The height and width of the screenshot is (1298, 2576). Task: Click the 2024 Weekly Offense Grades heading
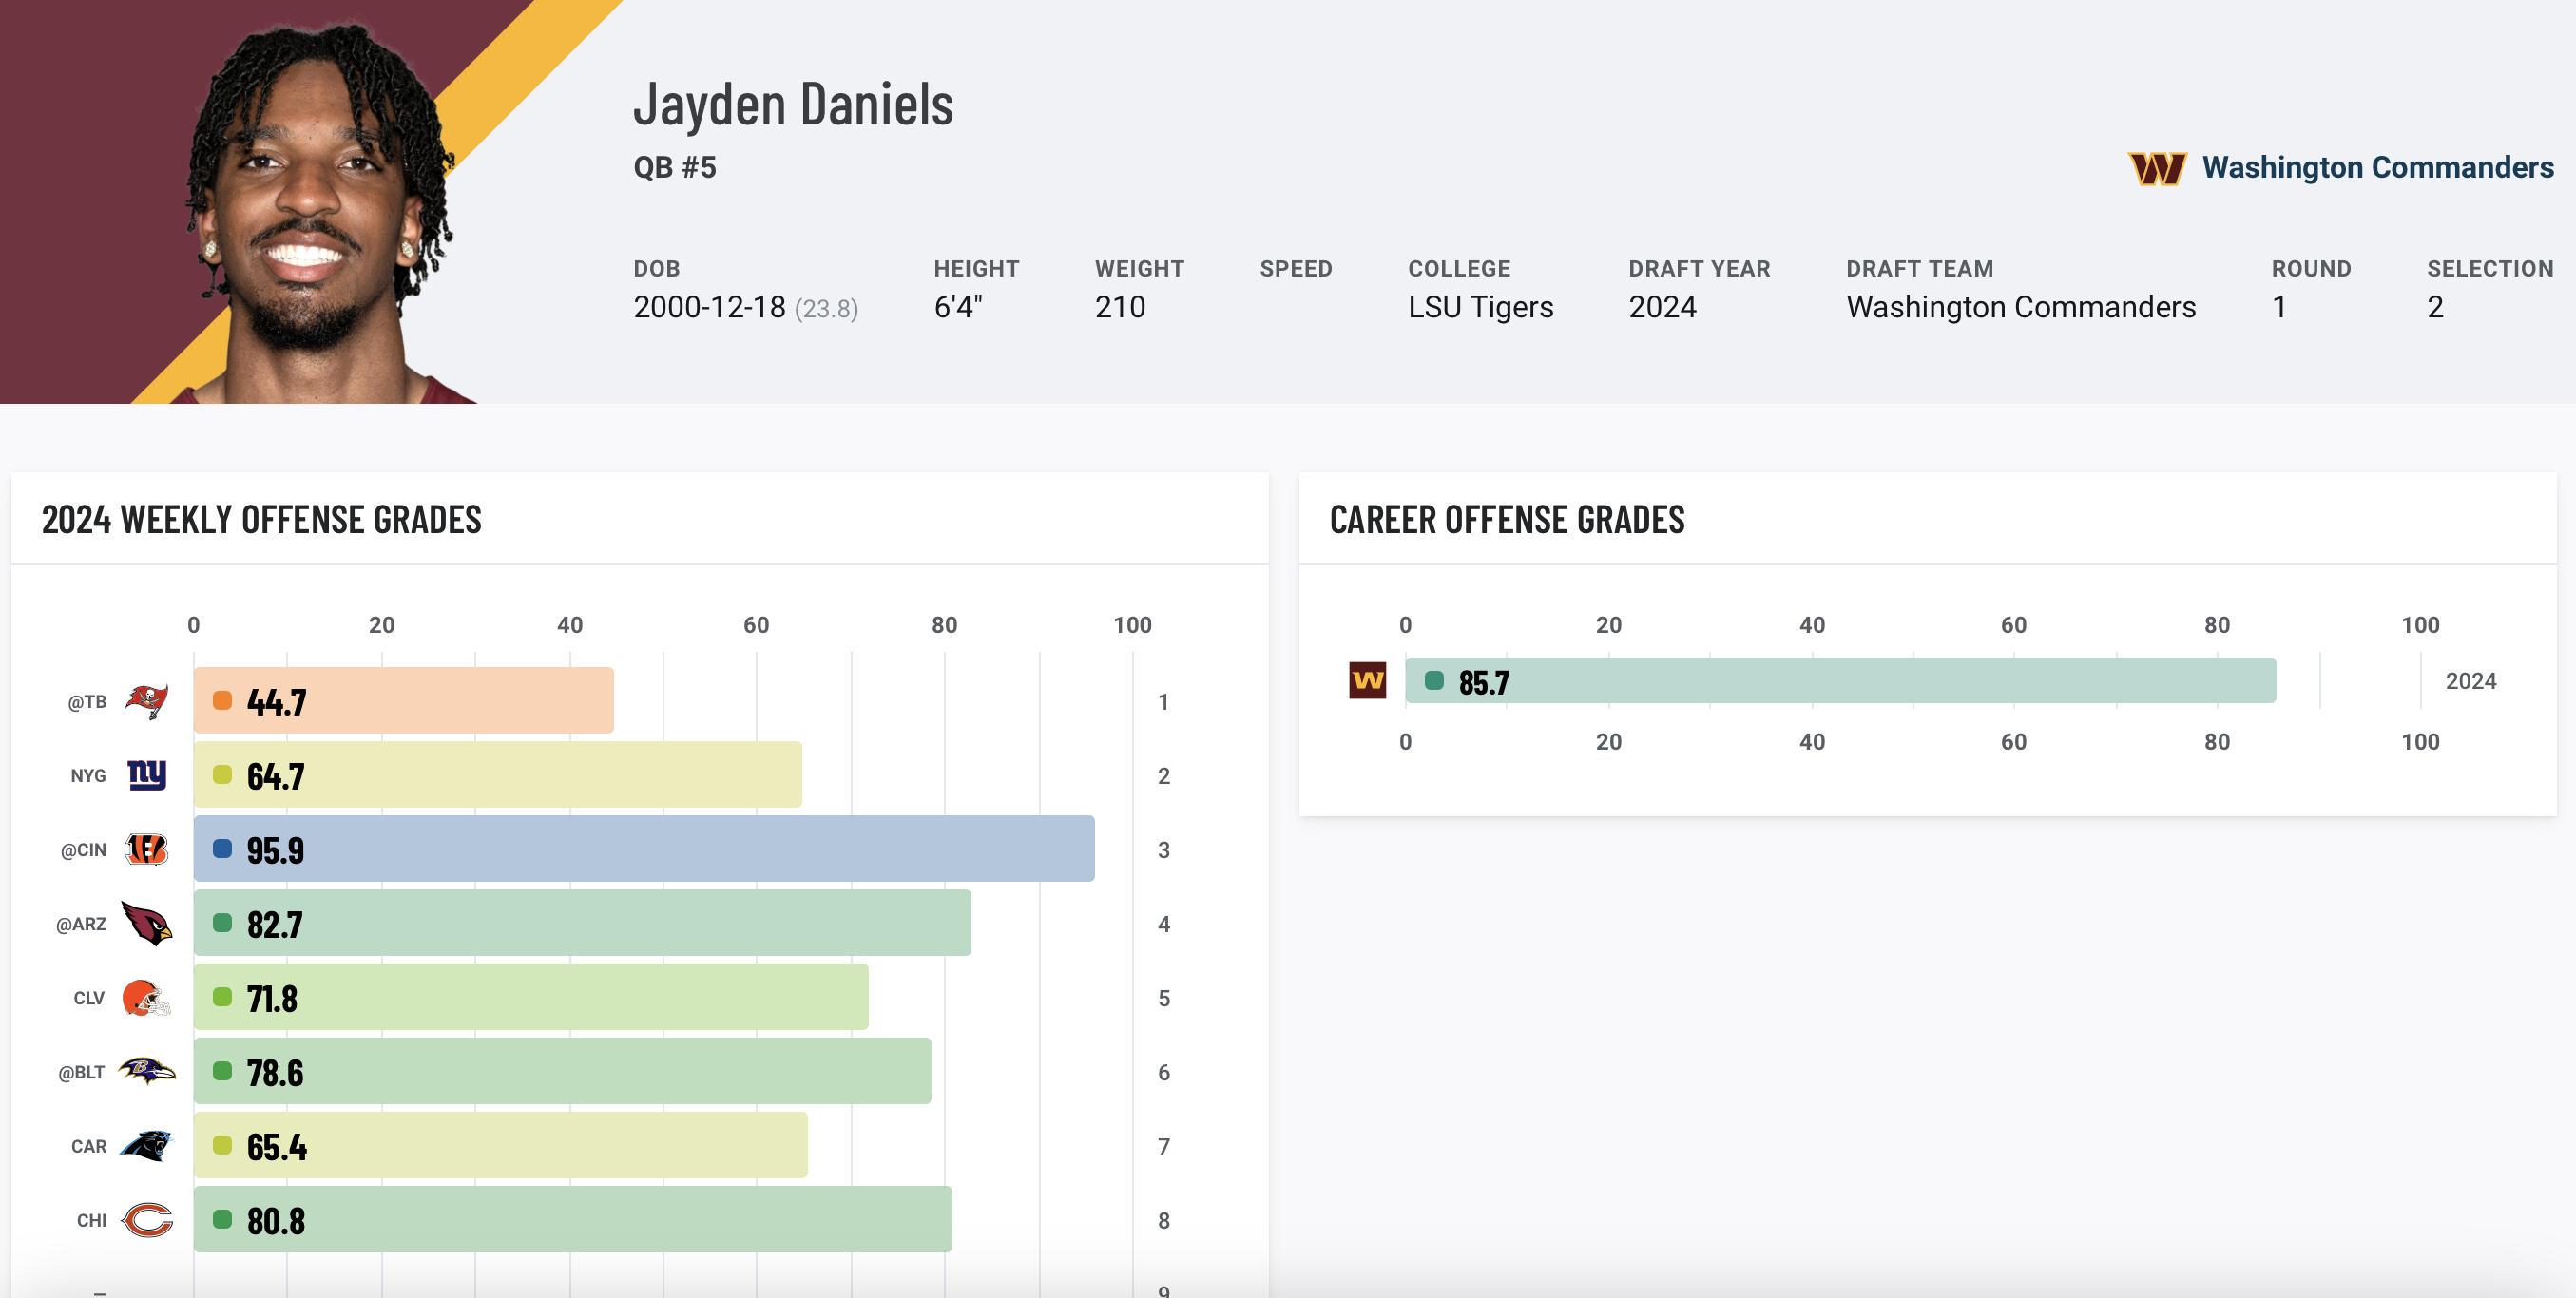(261, 520)
